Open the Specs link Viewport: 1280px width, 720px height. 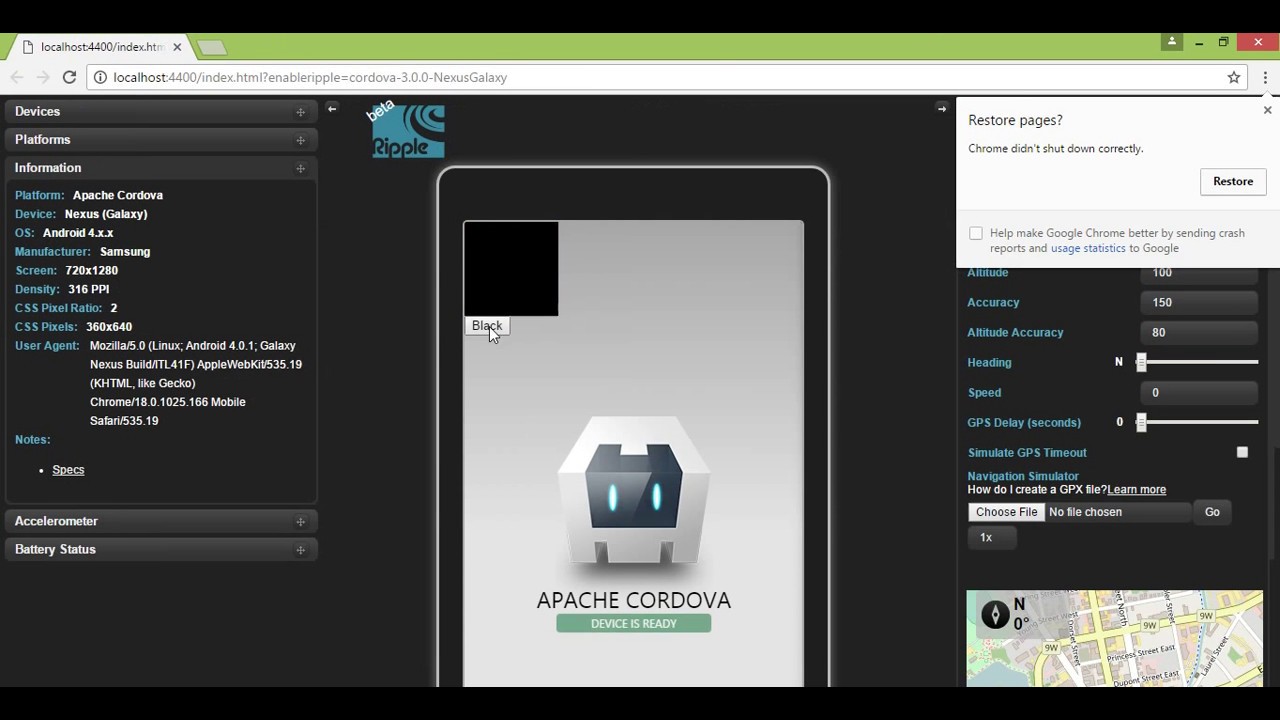(x=68, y=470)
